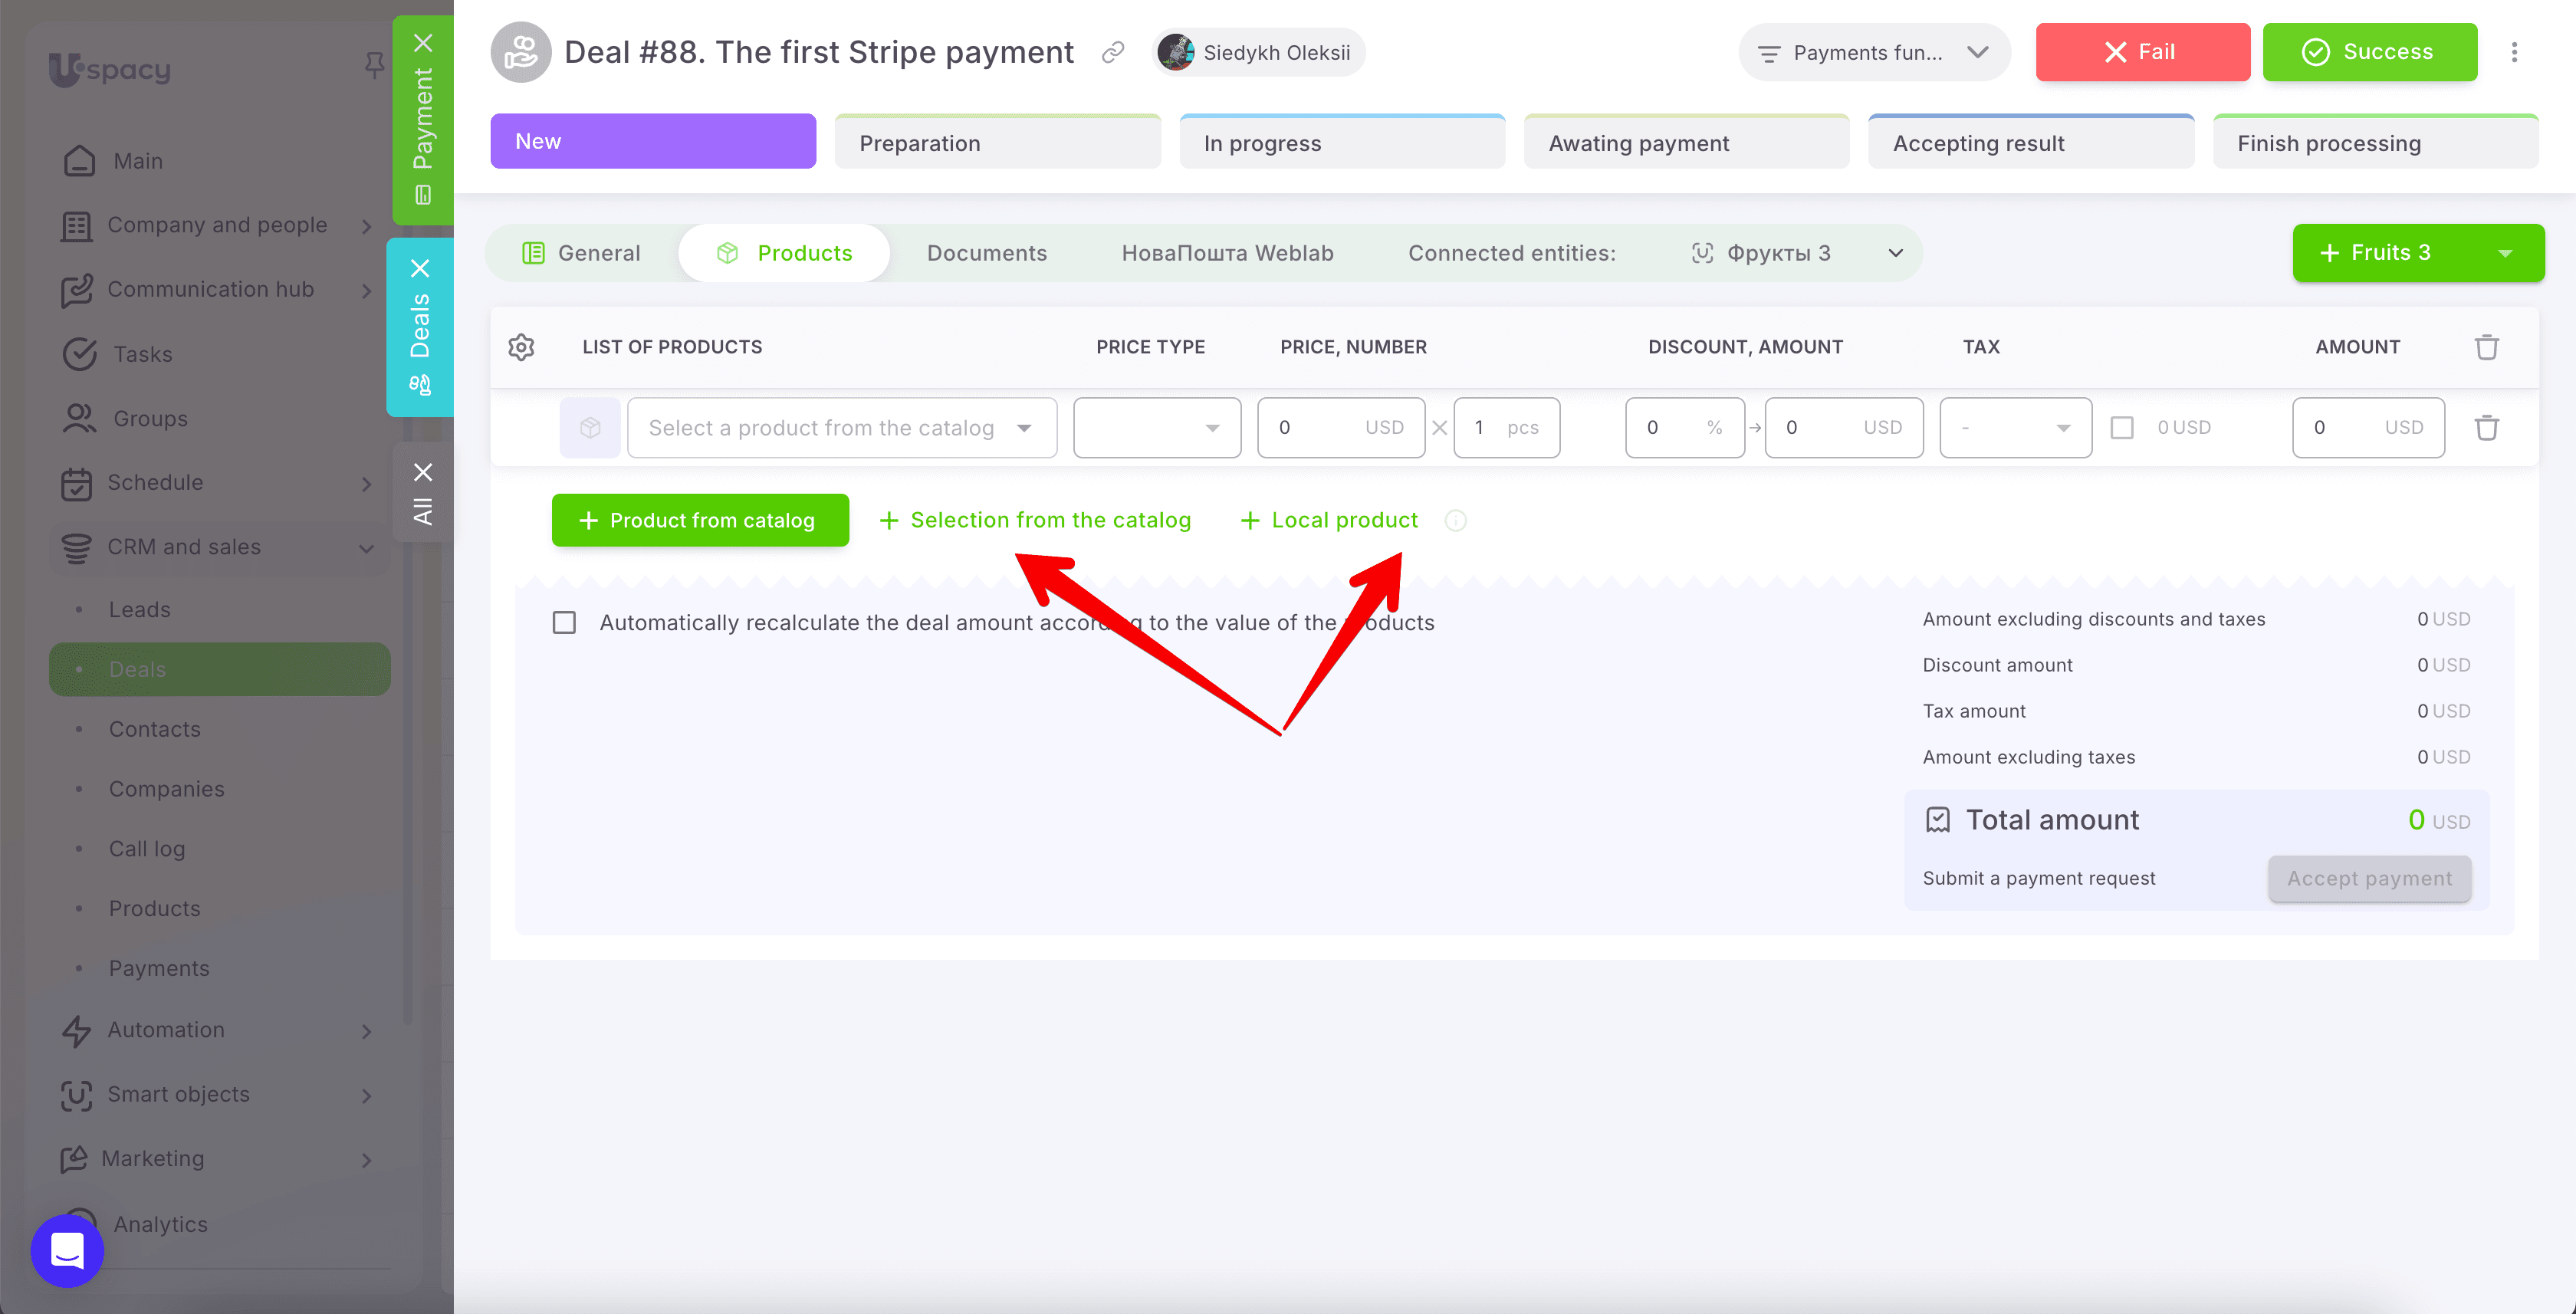This screenshot has width=2576, height=1314.
Task: Expand Marketing menu
Action: 366,1160
